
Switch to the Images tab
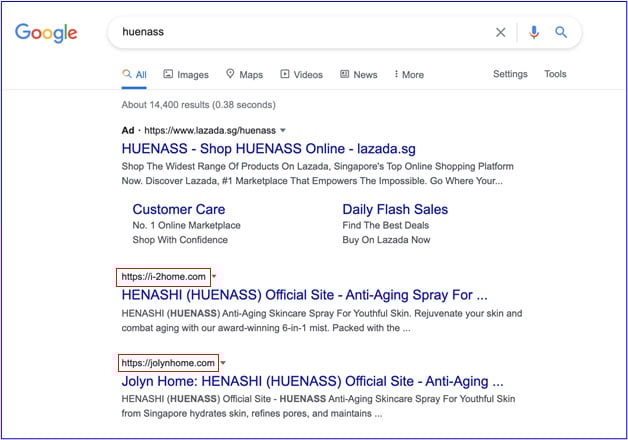pos(186,74)
